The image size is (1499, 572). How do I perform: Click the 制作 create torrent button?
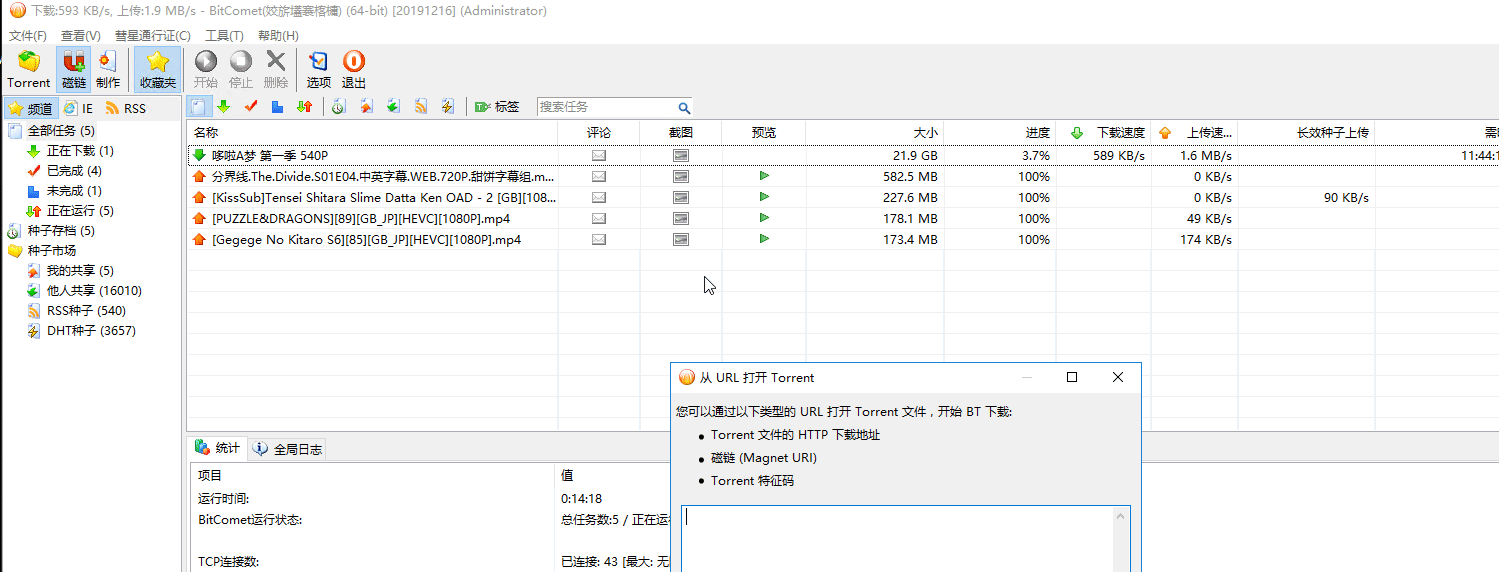pos(108,69)
